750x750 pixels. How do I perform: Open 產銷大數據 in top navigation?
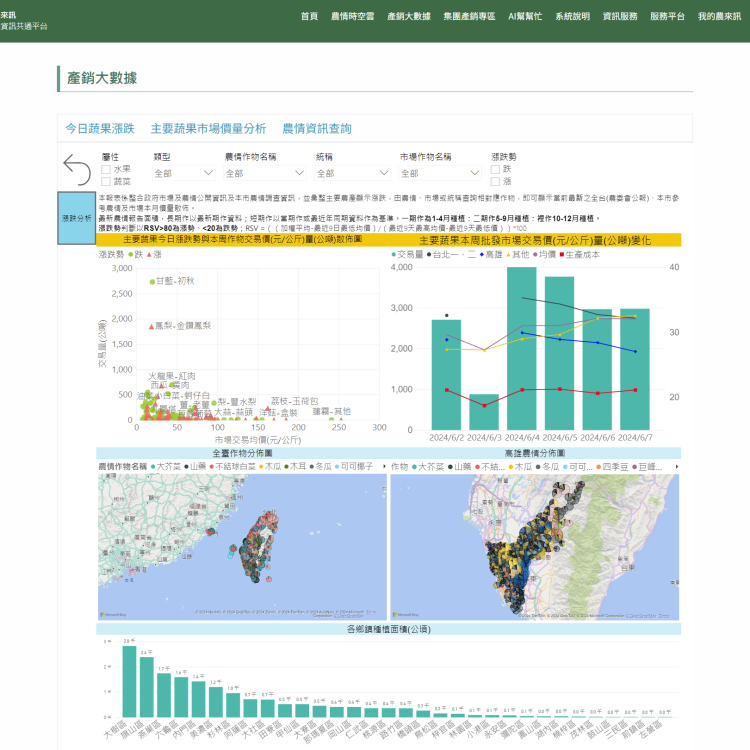[409, 17]
